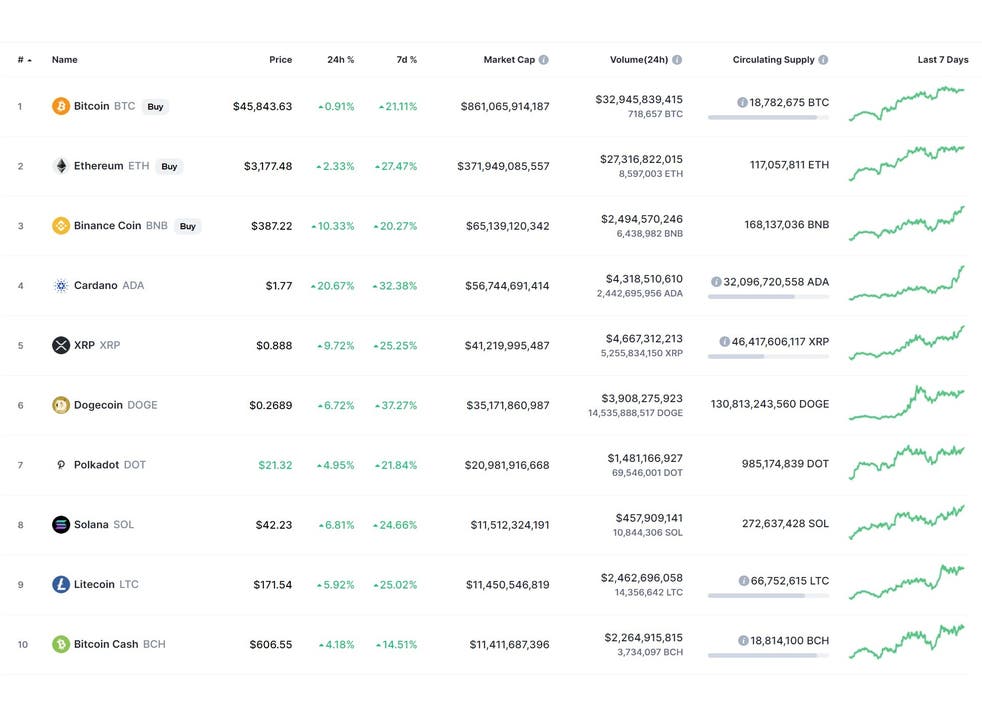982x726 pixels.
Task: Open the Solana coin name link
Action: click(91, 524)
